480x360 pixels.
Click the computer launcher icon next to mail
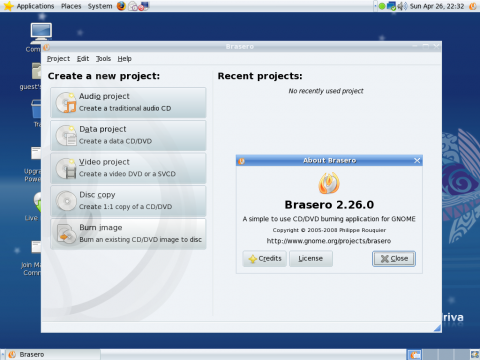[144, 6]
